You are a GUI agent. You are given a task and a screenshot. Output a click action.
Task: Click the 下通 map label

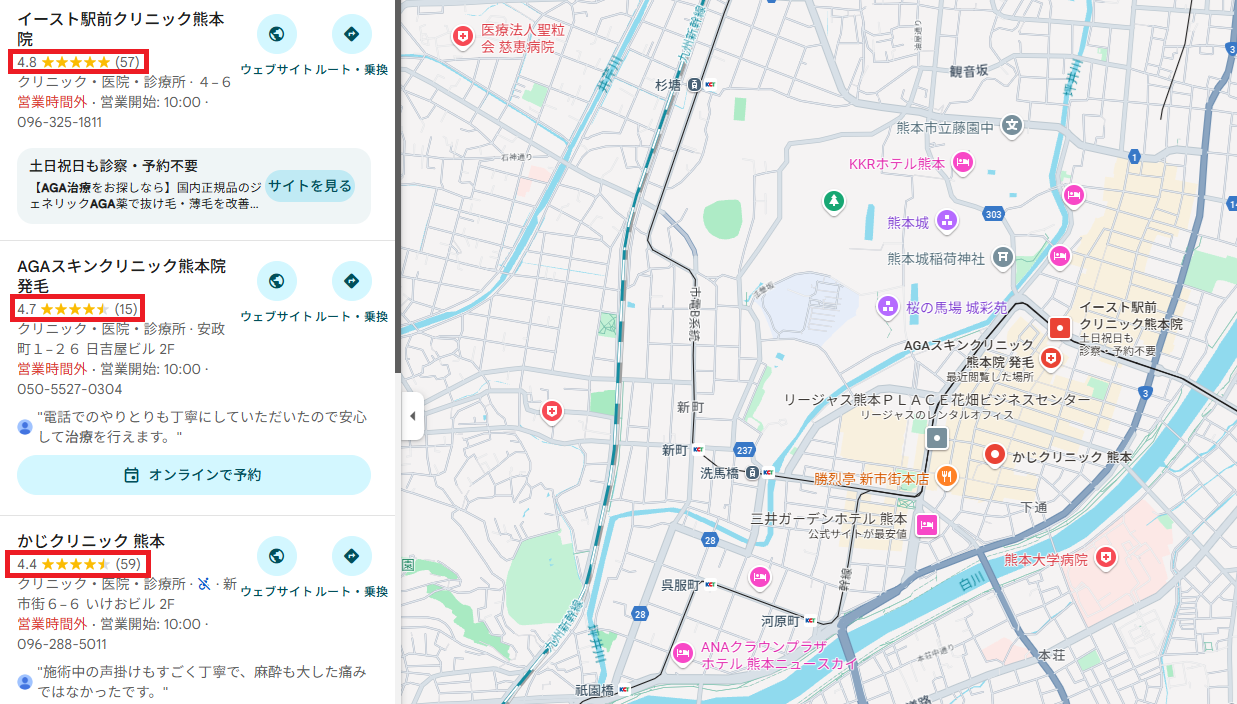1034,508
